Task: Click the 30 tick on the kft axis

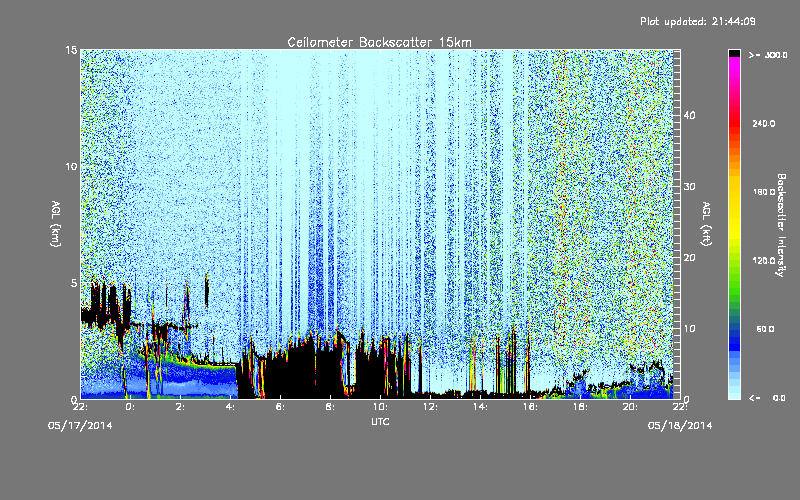Action: 689,186
